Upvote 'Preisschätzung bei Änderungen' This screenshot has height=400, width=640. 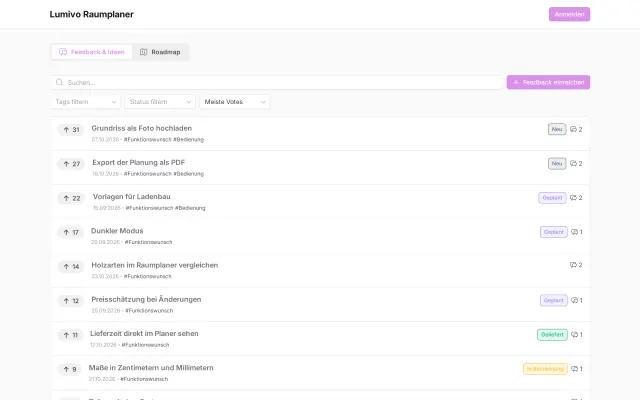[x=71, y=301]
